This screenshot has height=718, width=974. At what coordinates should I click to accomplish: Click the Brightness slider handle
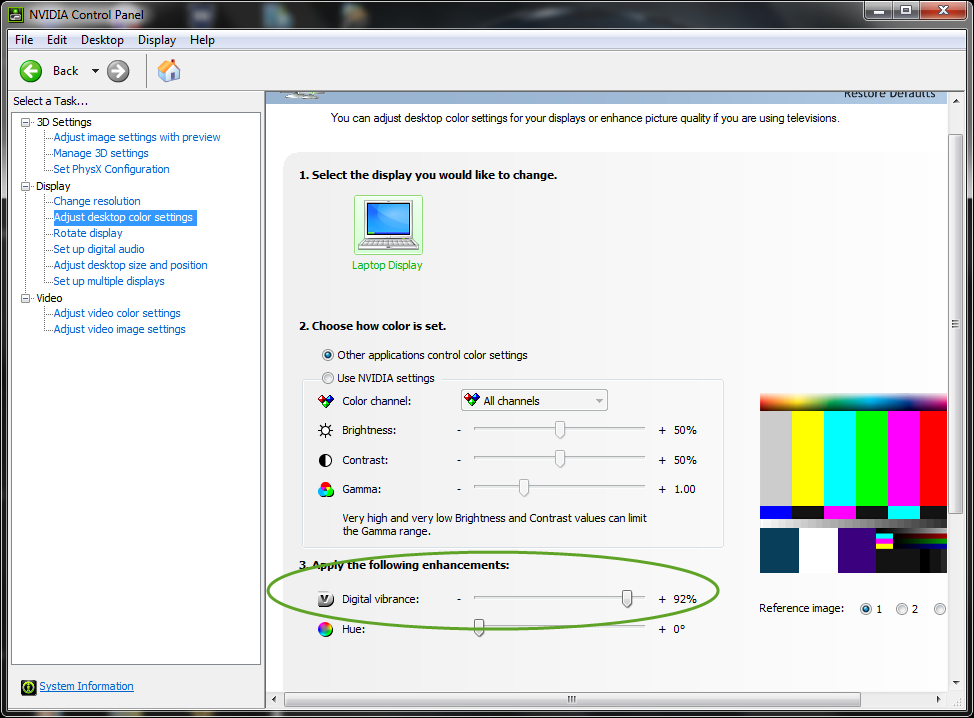click(x=560, y=429)
